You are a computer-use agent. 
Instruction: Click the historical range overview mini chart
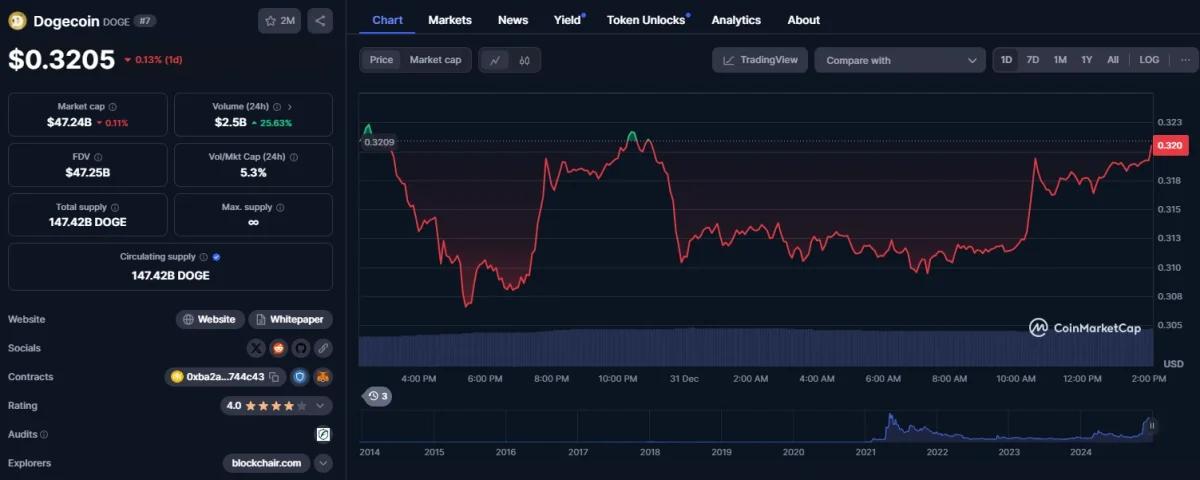tap(756, 425)
